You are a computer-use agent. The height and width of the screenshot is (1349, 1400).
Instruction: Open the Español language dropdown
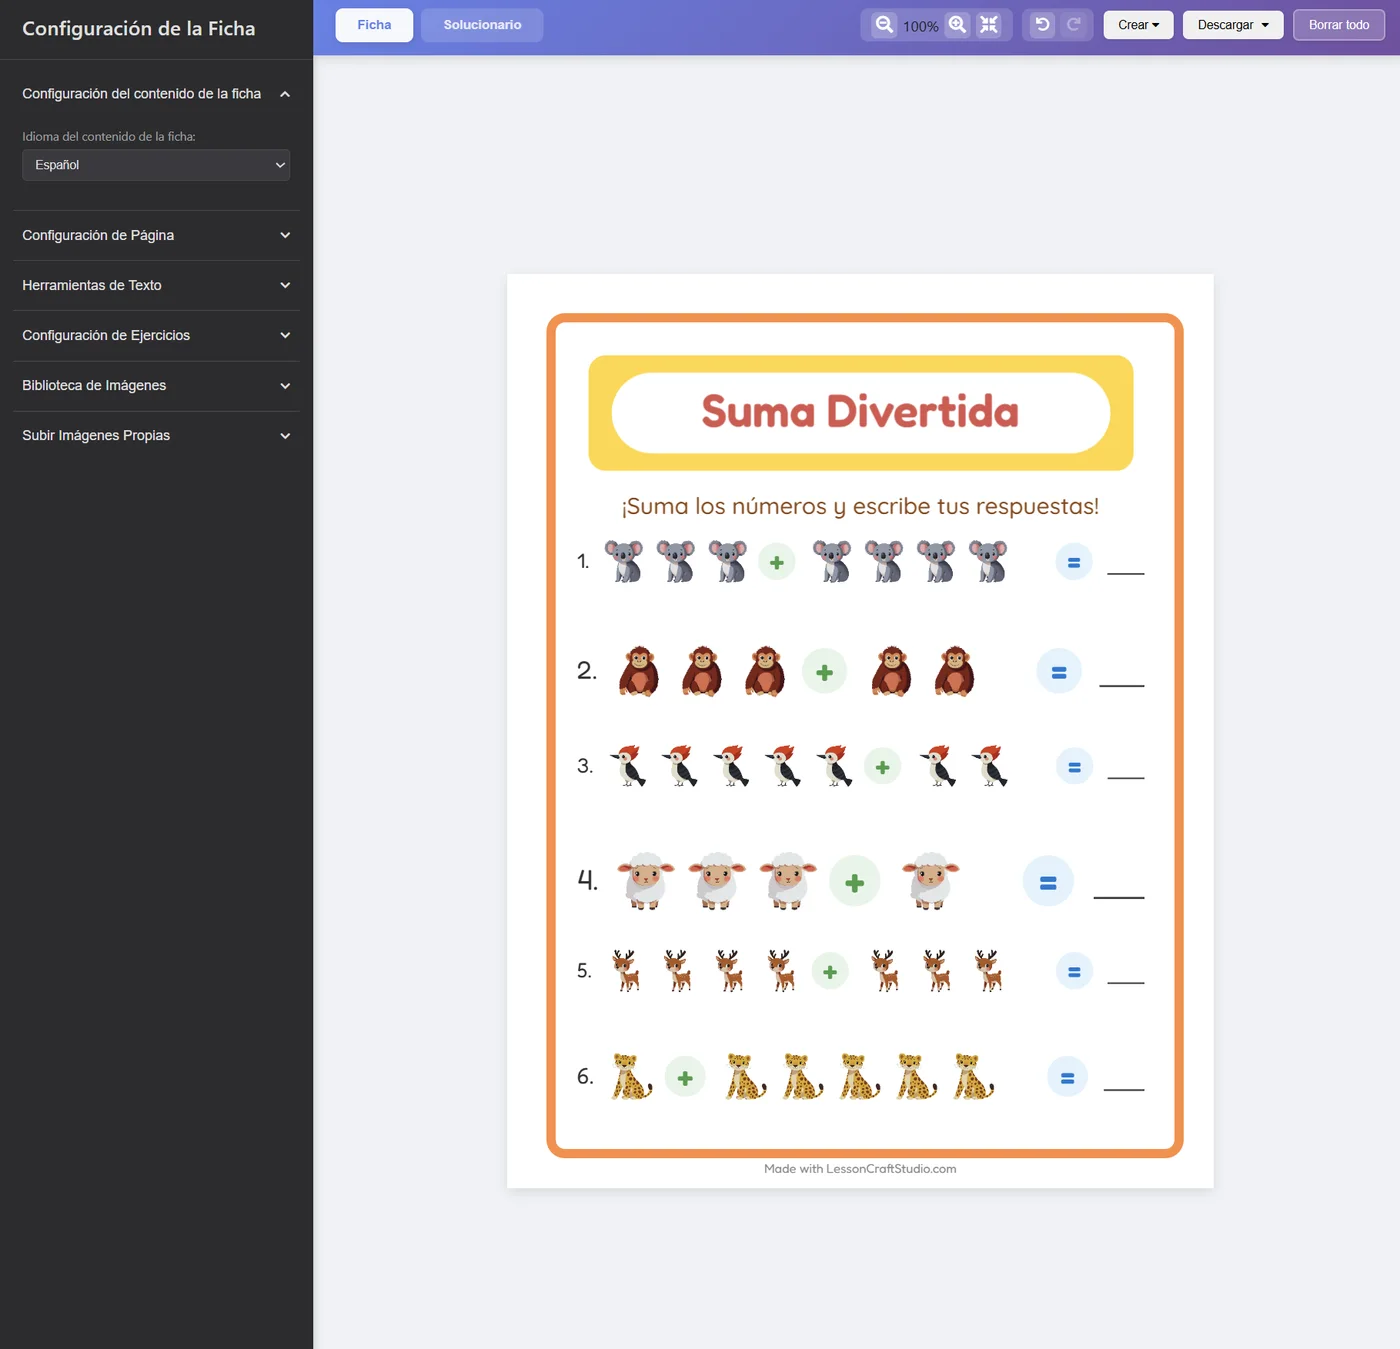tap(156, 165)
